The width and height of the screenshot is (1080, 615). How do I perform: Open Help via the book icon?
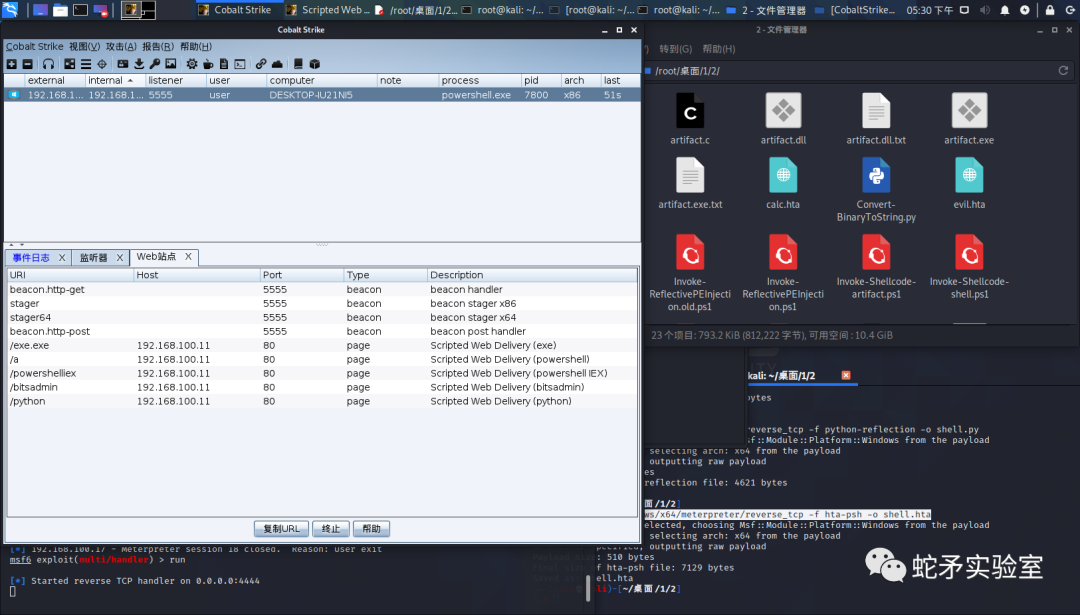[298, 64]
